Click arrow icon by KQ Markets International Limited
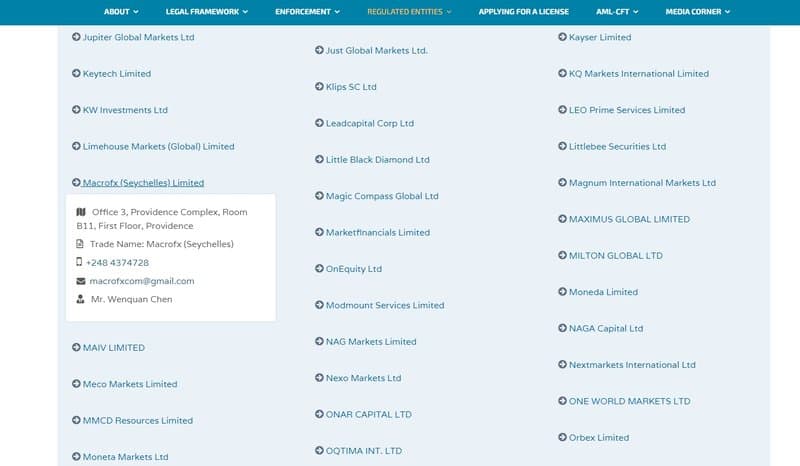Viewport: 800px width, 466px height. [x=562, y=73]
